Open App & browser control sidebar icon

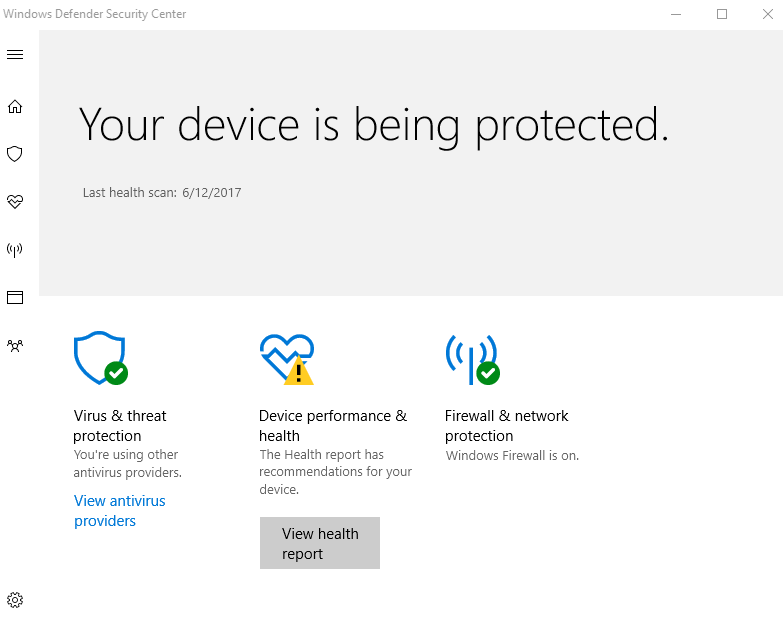[15, 297]
